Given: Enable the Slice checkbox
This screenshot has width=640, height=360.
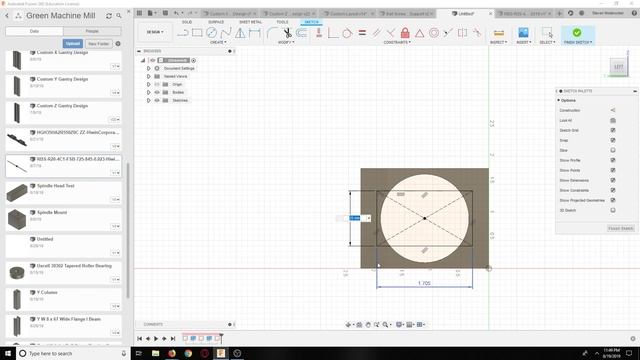Looking at the screenshot, I should pyautogui.click(x=613, y=150).
